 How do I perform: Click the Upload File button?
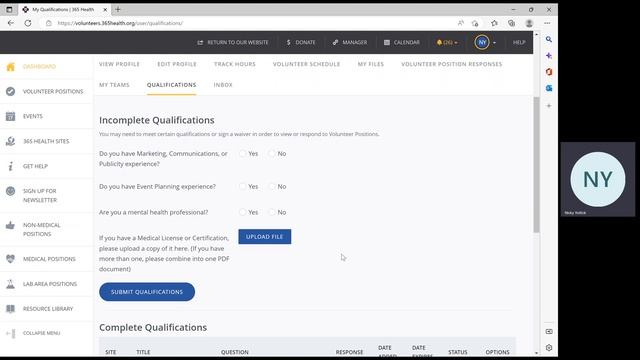coord(264,237)
